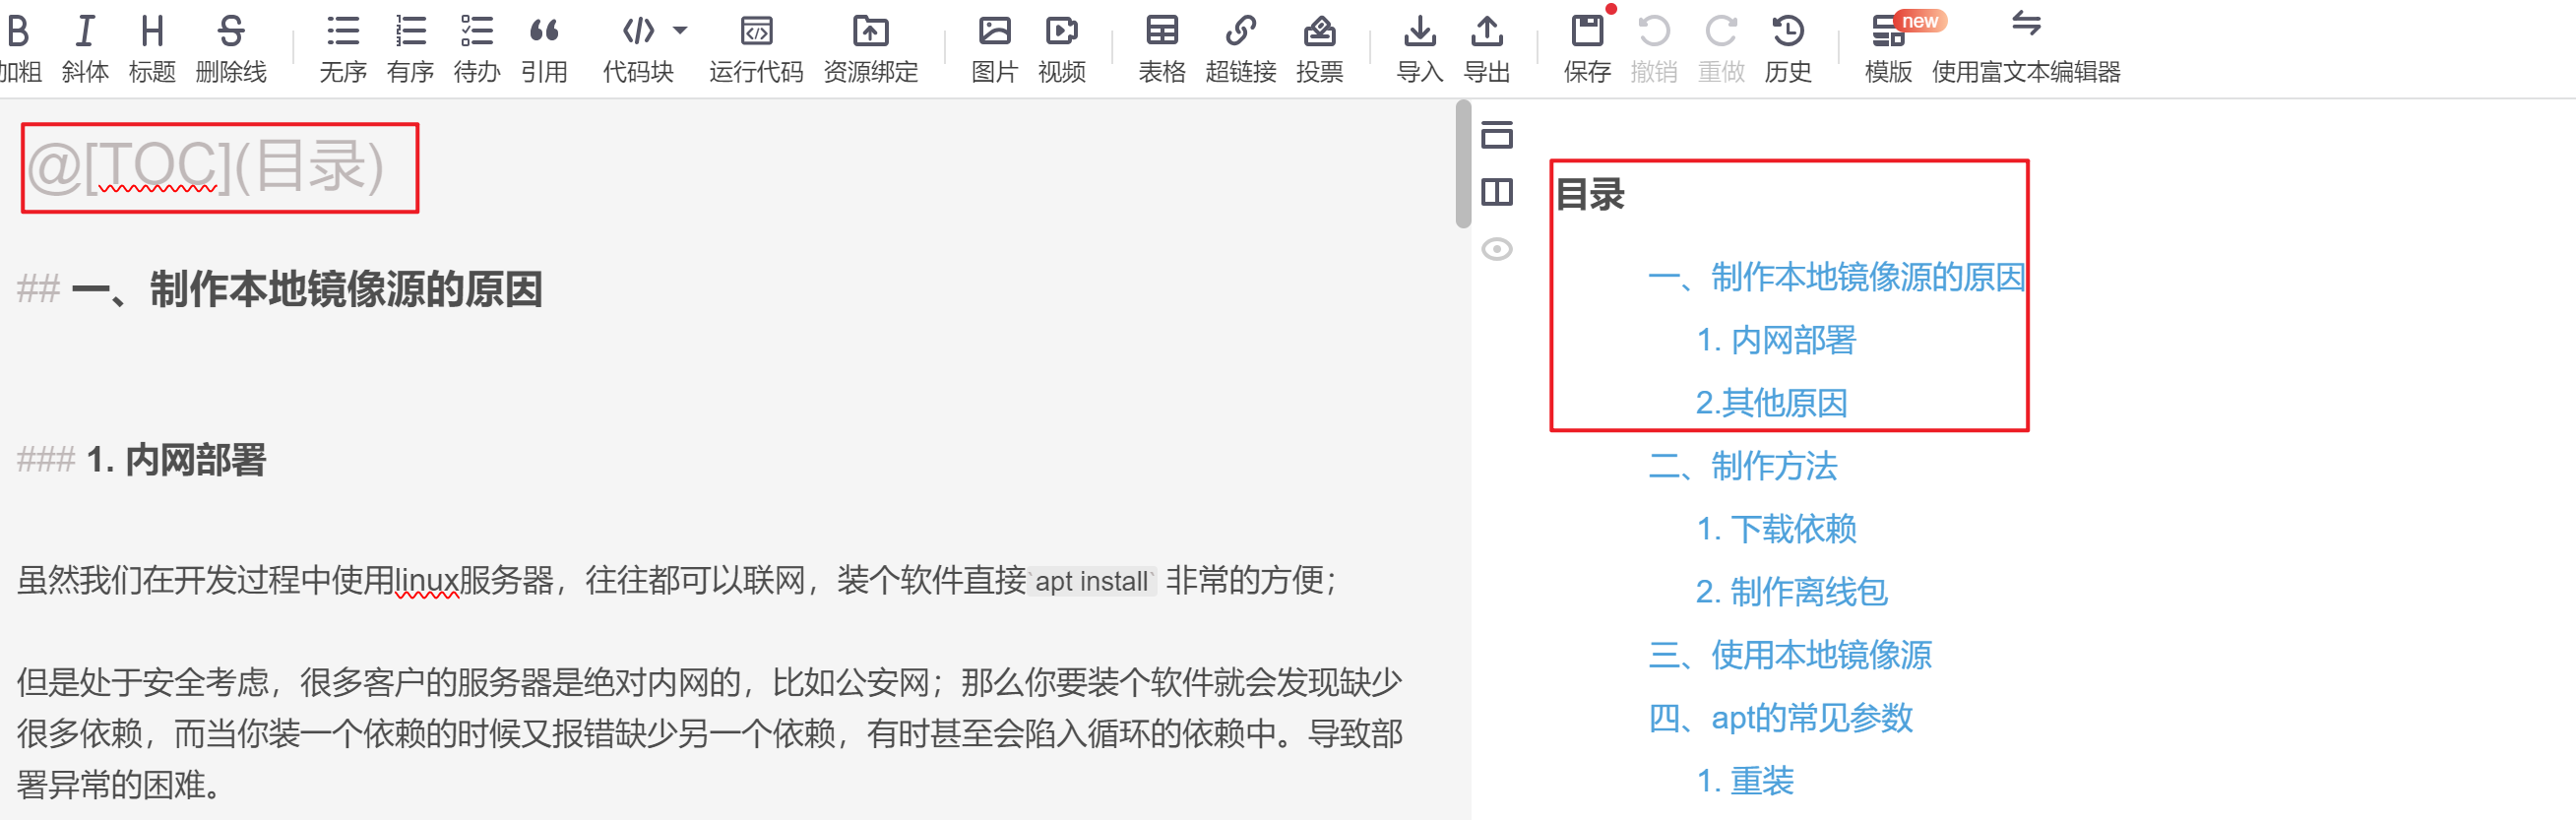Click the run code (运行代码) tool
Image resolution: width=2576 pixels, height=820 pixels.
click(756, 48)
